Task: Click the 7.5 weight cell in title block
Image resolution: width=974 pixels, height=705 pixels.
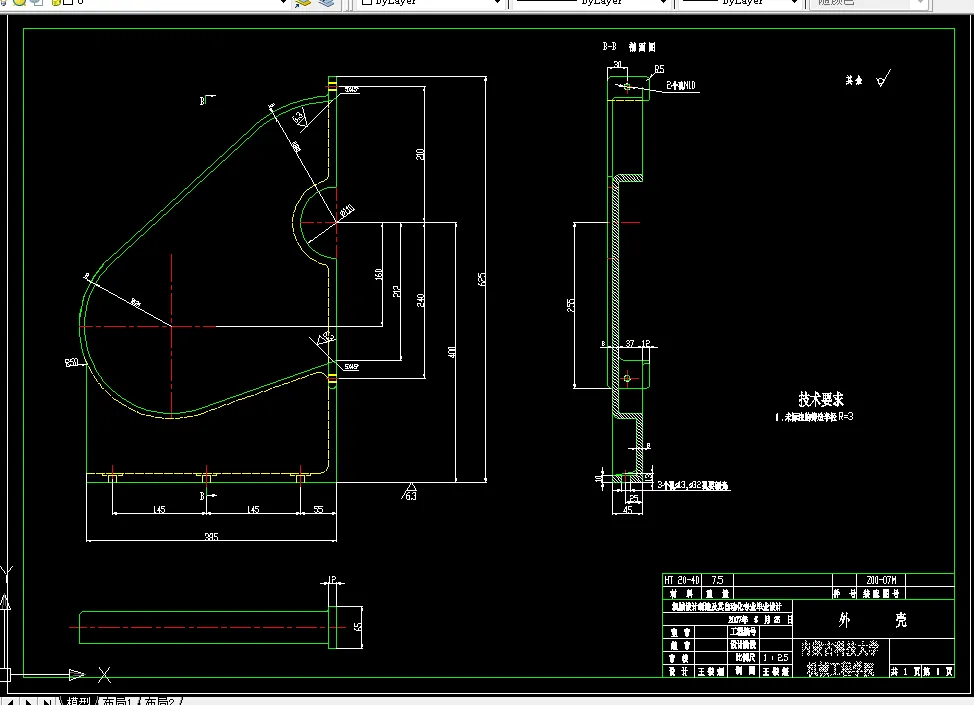Action: pyautogui.click(x=717, y=580)
